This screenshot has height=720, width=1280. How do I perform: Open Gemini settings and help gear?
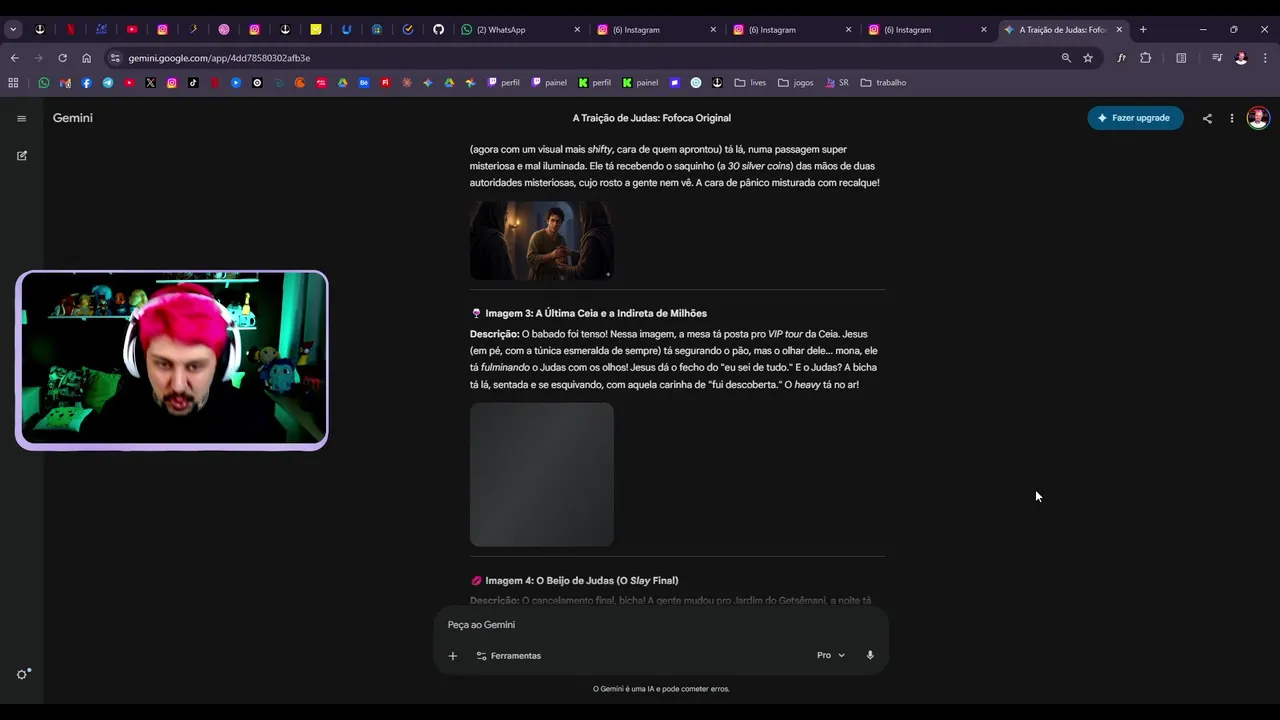[x=23, y=674]
